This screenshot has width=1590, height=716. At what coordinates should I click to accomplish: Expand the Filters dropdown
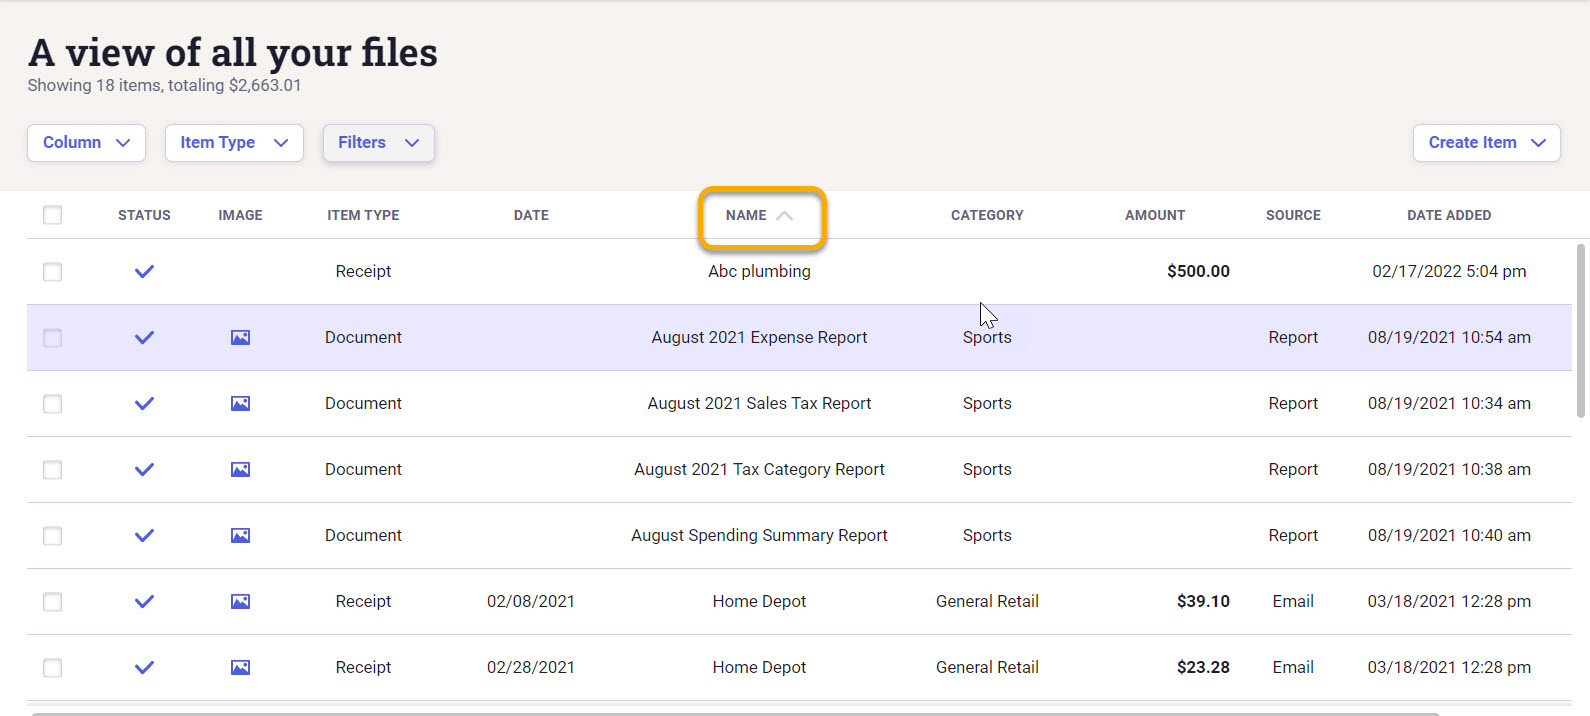(378, 142)
